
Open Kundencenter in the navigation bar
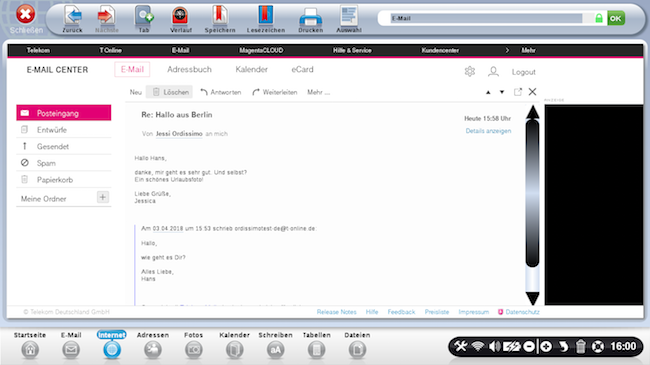(440, 50)
